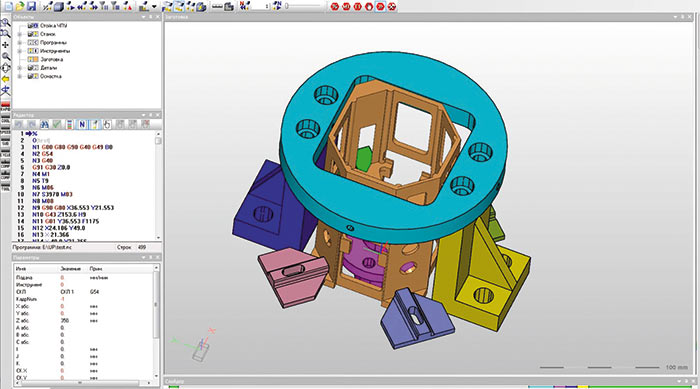Click the highlighted red round run button
This screenshot has width=700, height=389.
coord(380,6)
